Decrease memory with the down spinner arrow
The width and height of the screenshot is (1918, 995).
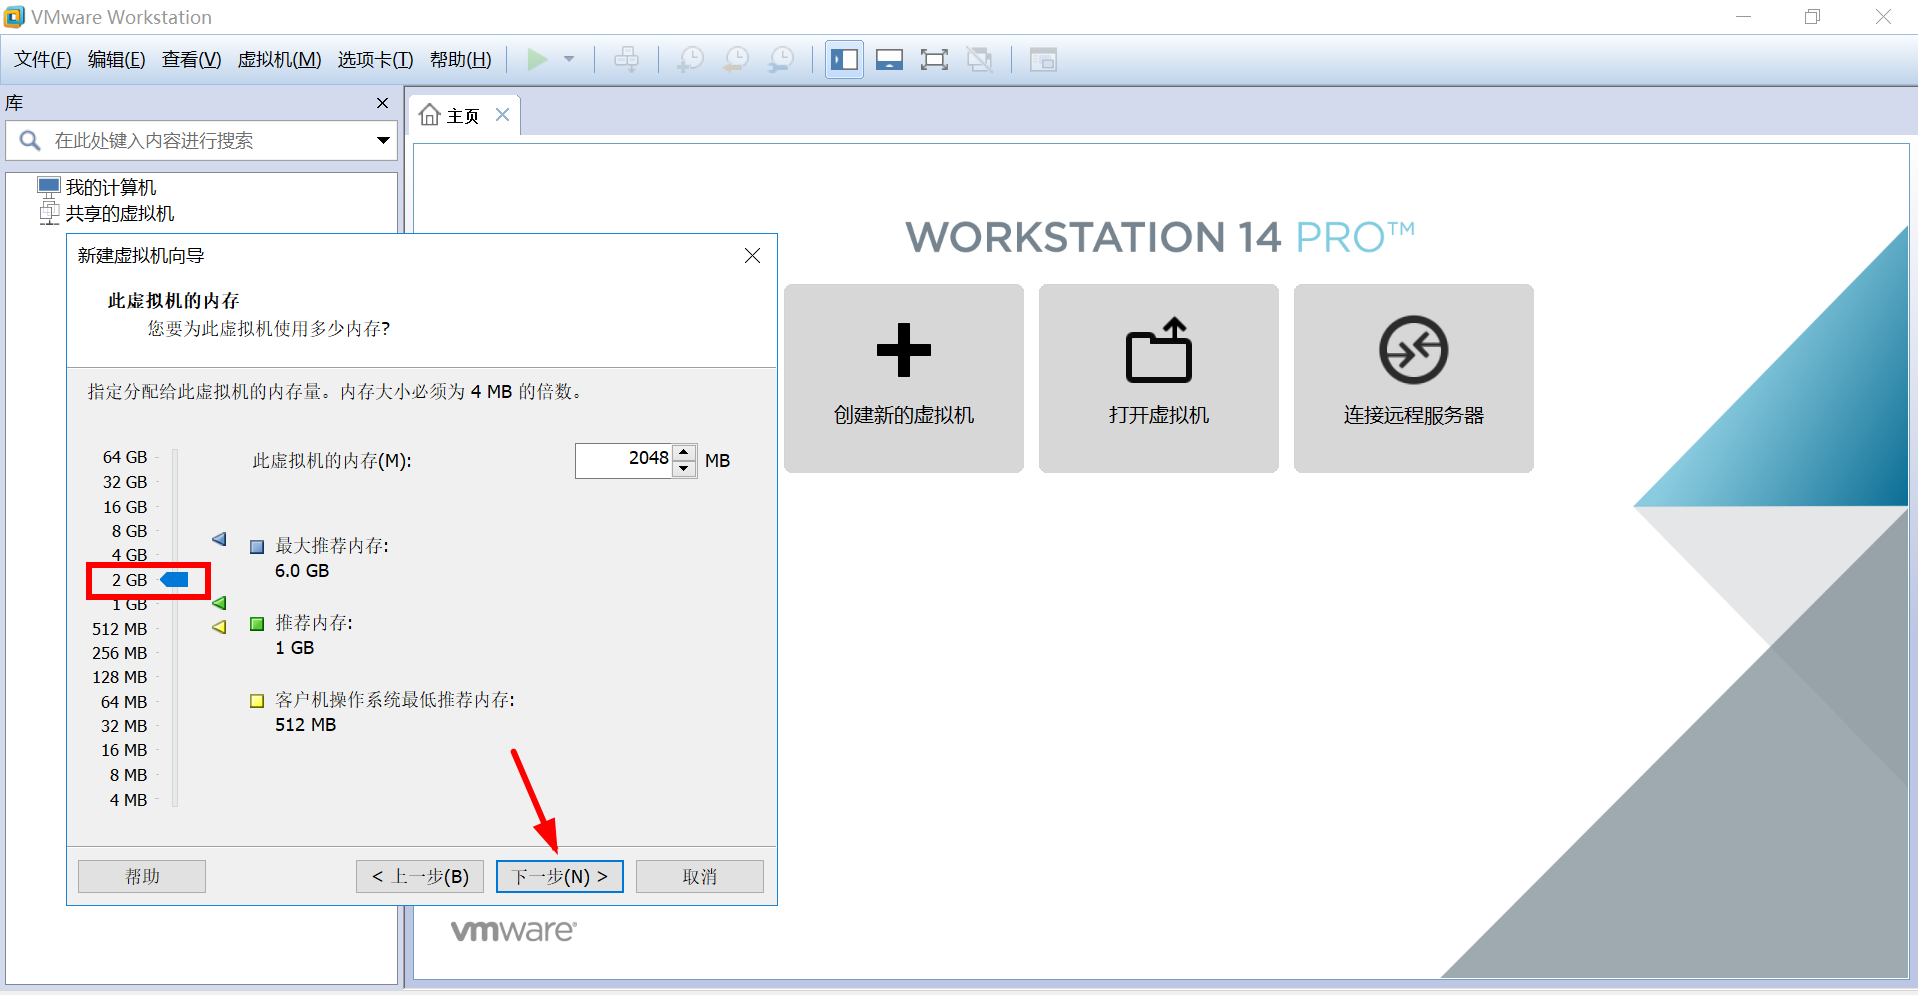point(684,469)
